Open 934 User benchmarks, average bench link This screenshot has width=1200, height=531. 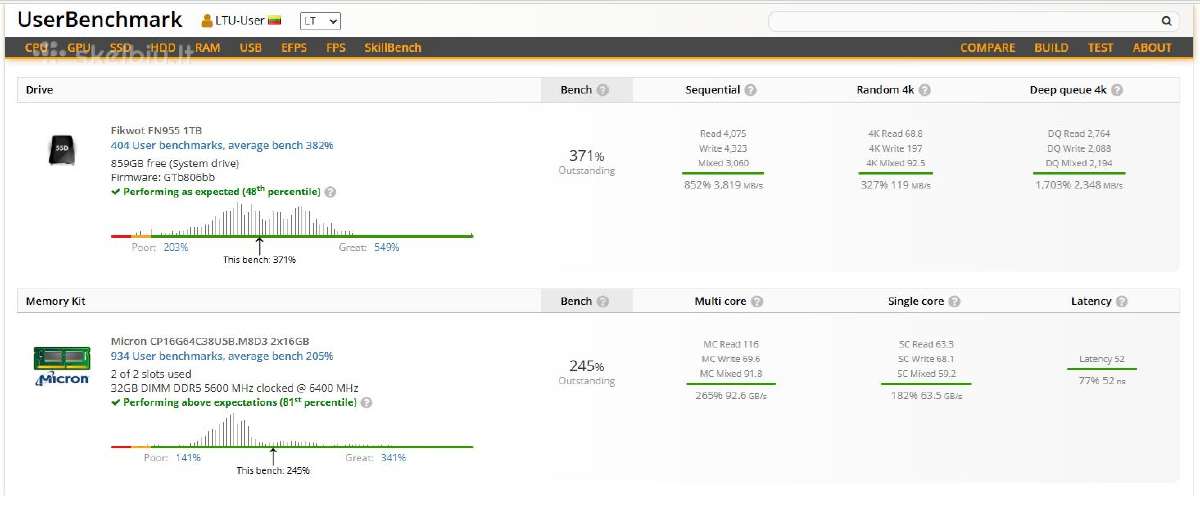coord(222,356)
